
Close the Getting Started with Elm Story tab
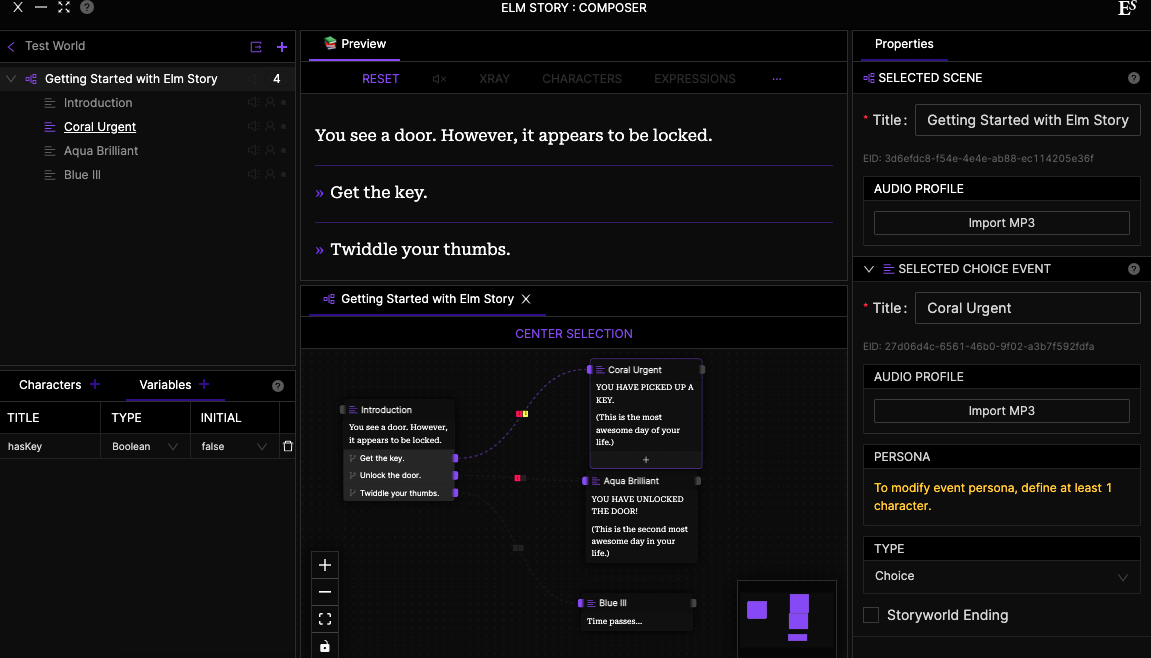[x=526, y=299]
